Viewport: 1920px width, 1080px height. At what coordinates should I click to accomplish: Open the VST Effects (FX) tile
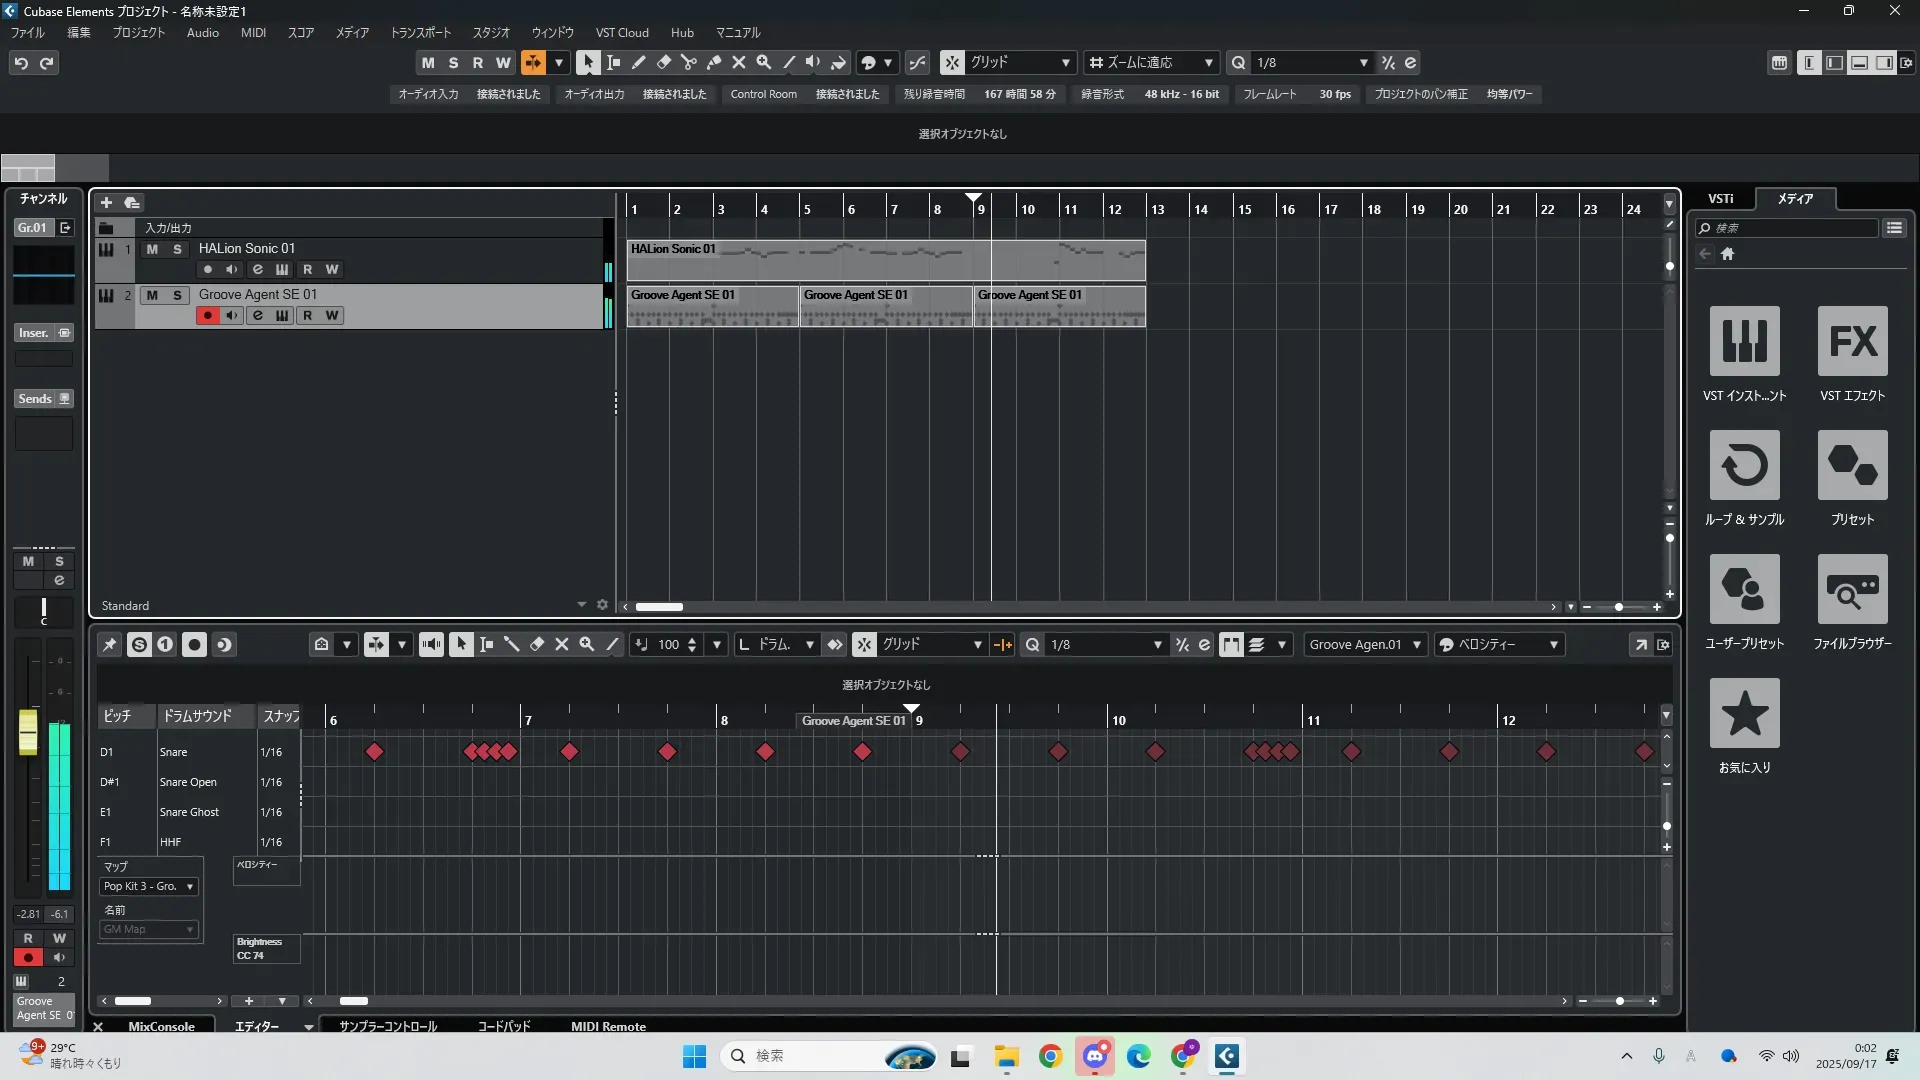coord(1852,341)
